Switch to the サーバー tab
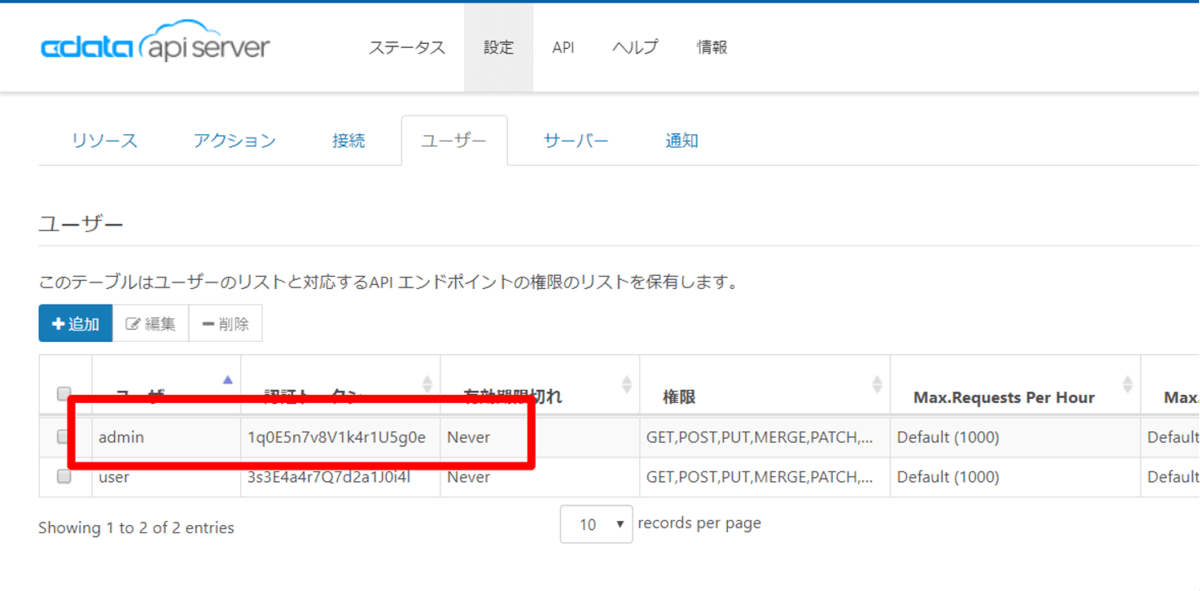1200x591 pixels. pyautogui.click(x=576, y=141)
